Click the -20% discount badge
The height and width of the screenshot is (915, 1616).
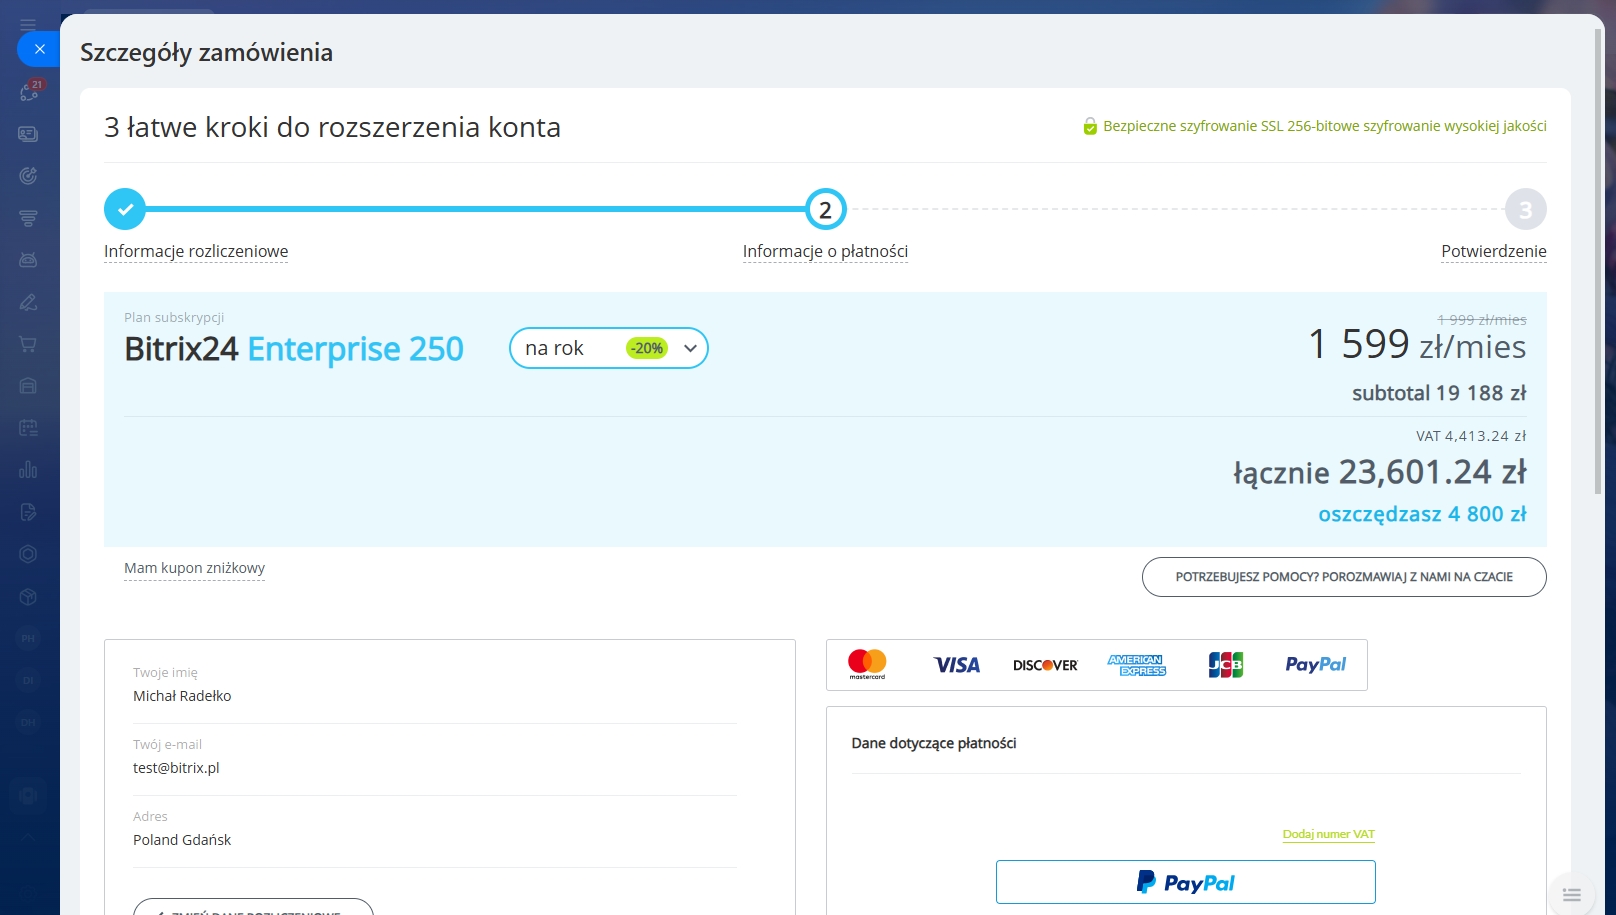[x=647, y=348]
